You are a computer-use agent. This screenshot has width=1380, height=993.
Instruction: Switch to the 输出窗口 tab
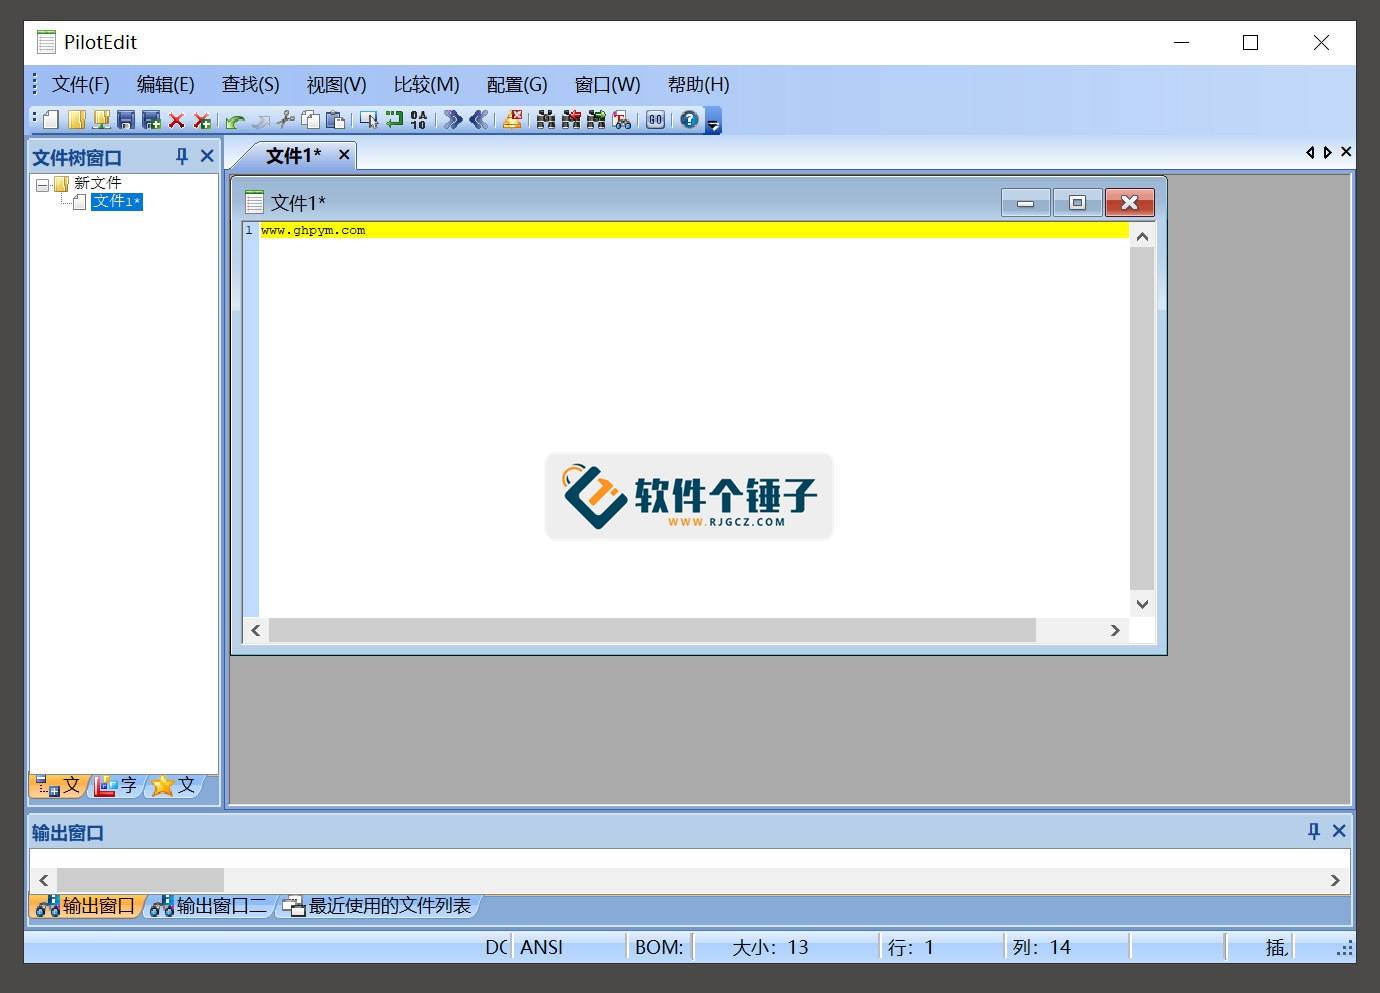tap(86, 906)
